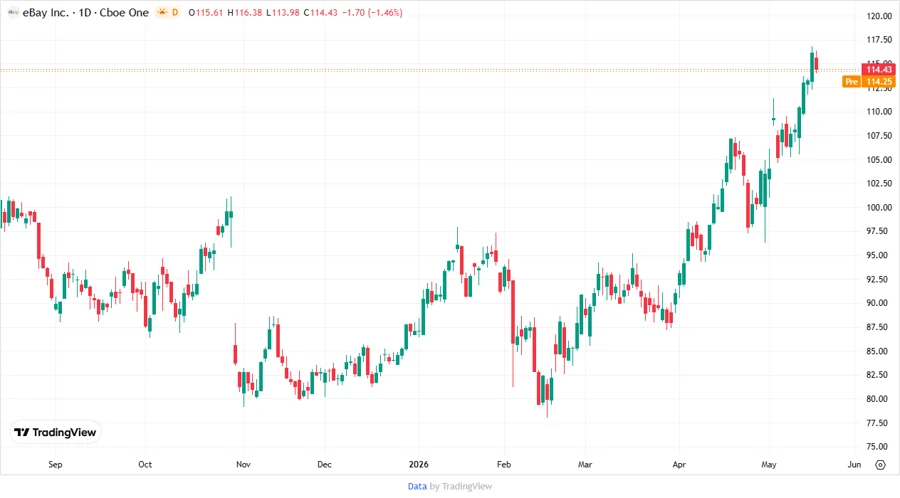This screenshot has height=498, width=900.
Task: Click the 90.00 price axis label
Action: click(x=879, y=302)
